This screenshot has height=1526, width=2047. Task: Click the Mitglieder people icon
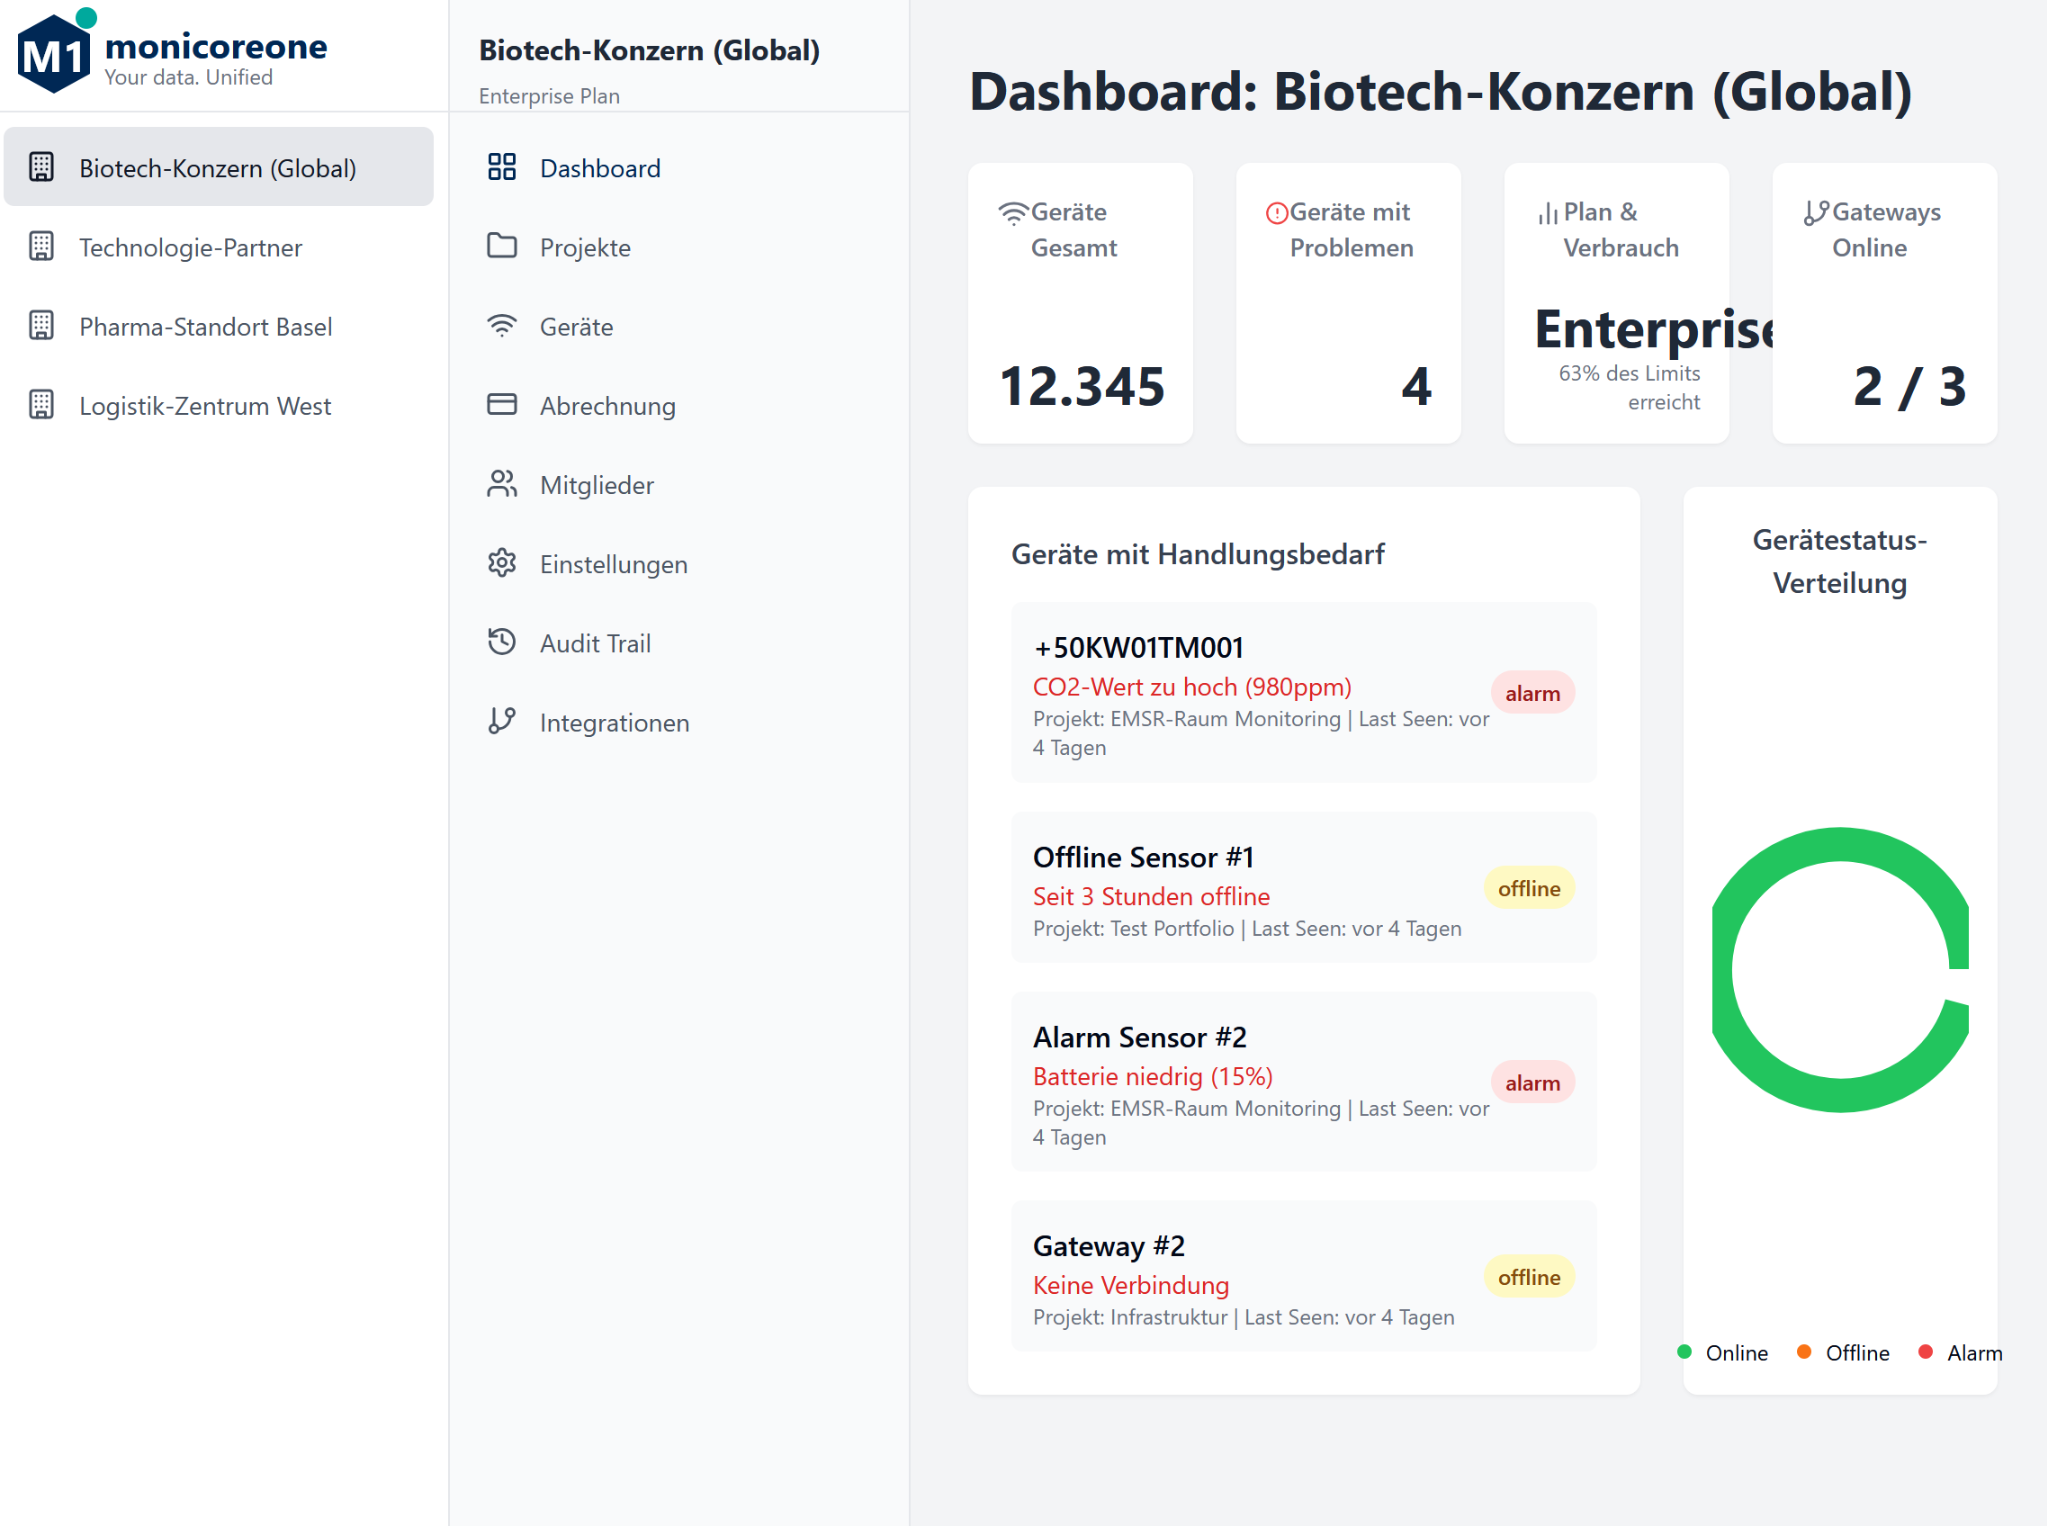[501, 484]
